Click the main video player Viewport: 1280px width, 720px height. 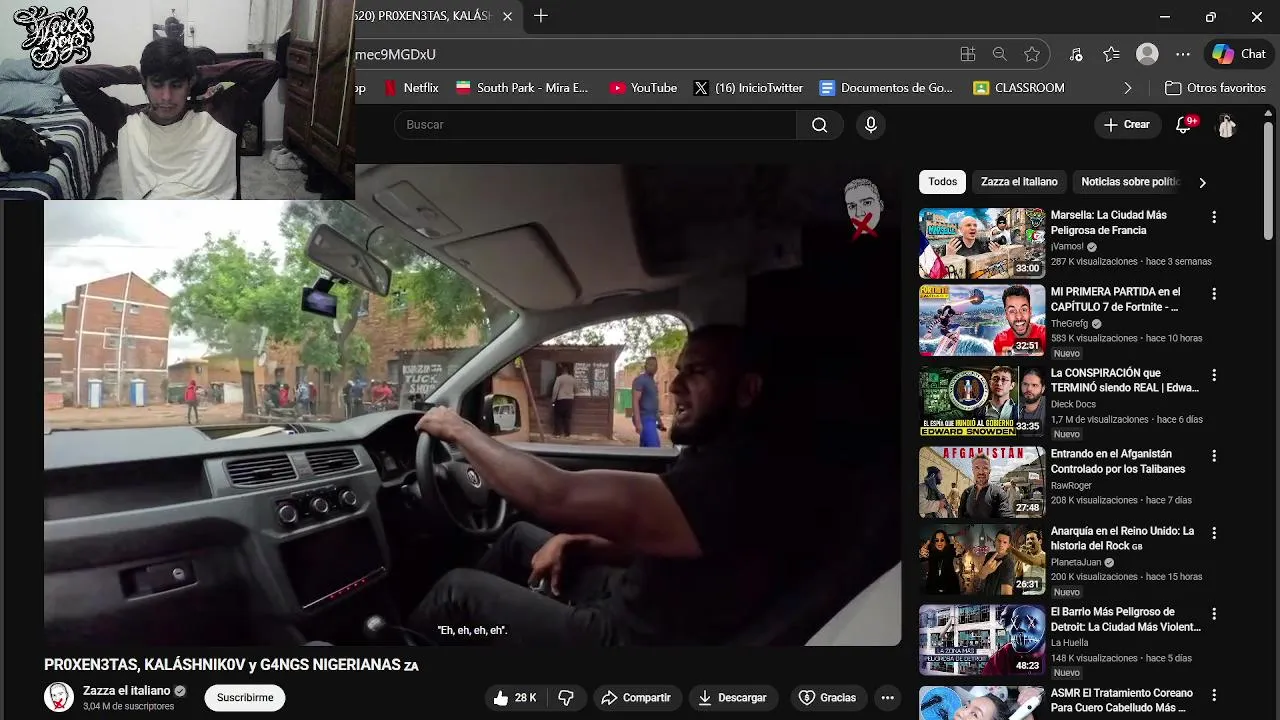pos(472,405)
